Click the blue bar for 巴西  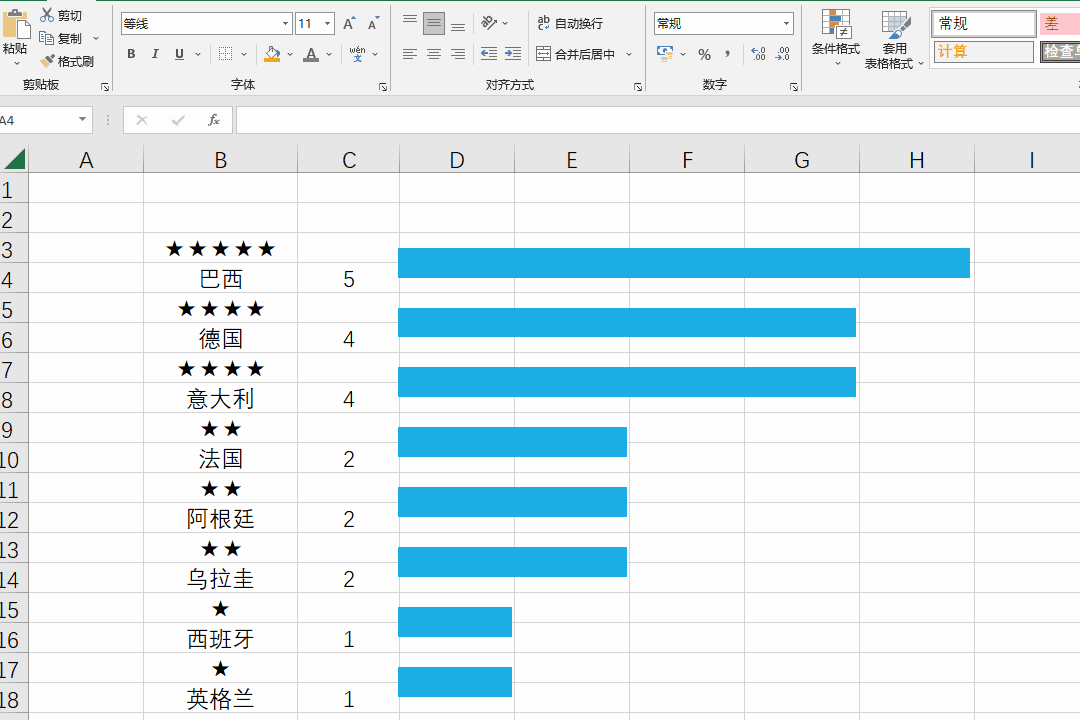(x=684, y=263)
